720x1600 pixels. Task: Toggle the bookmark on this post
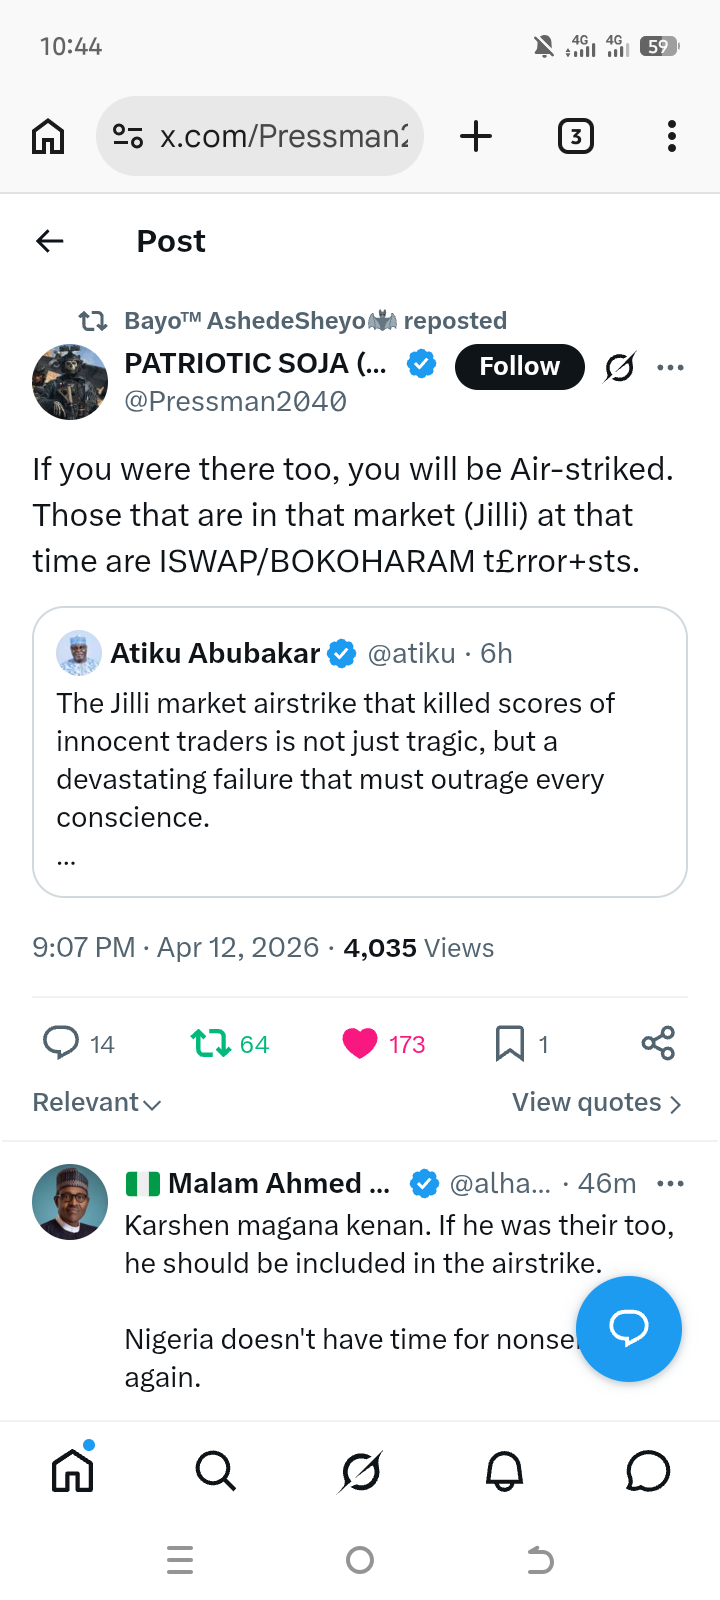coord(510,1044)
